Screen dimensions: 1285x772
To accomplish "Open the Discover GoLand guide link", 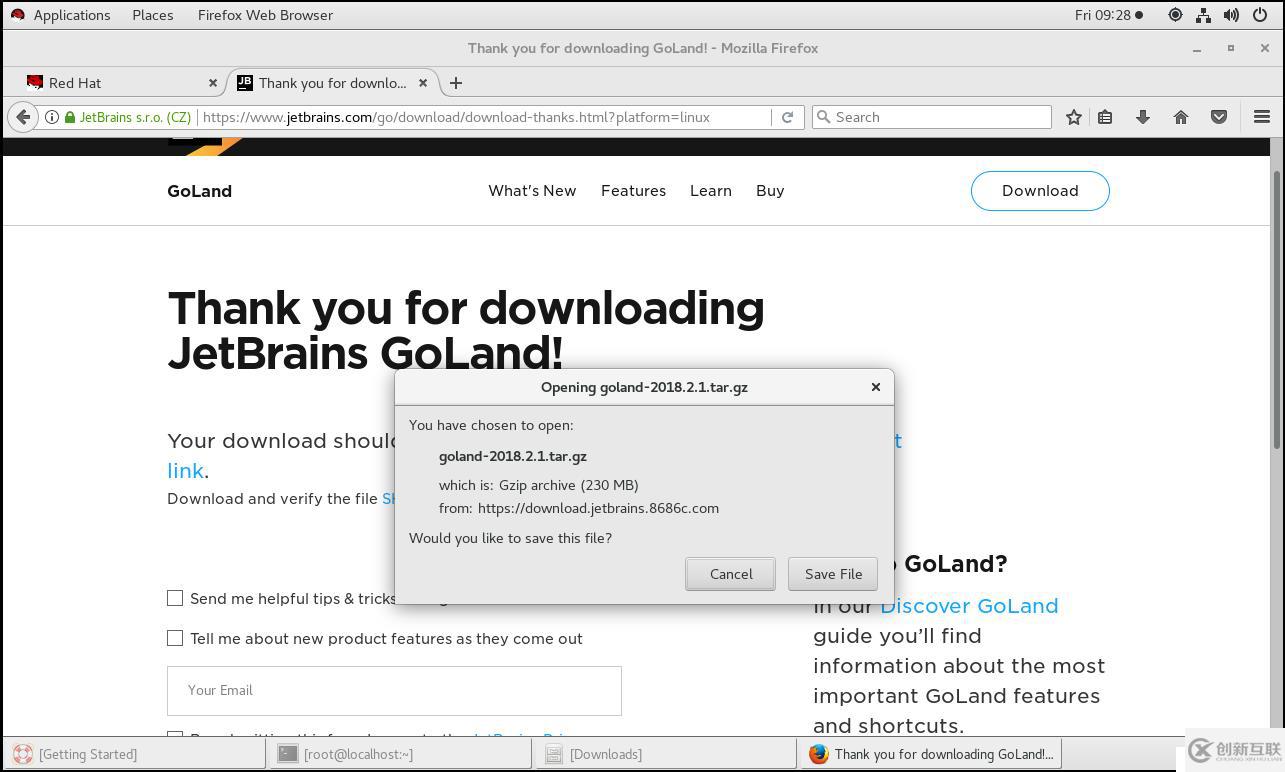I will click(x=969, y=606).
